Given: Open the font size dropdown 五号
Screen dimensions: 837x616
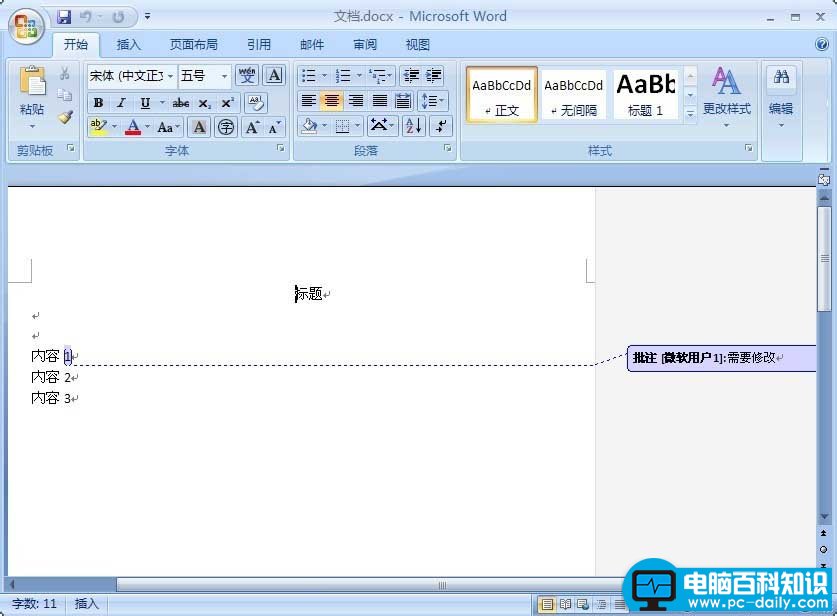Looking at the screenshot, I should click(x=225, y=76).
